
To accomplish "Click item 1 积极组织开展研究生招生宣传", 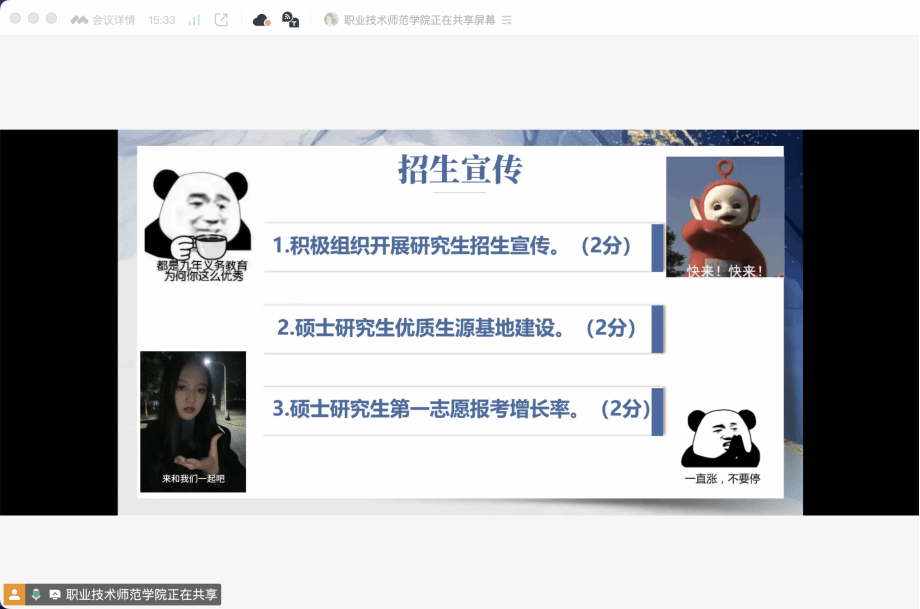I will (452, 246).
